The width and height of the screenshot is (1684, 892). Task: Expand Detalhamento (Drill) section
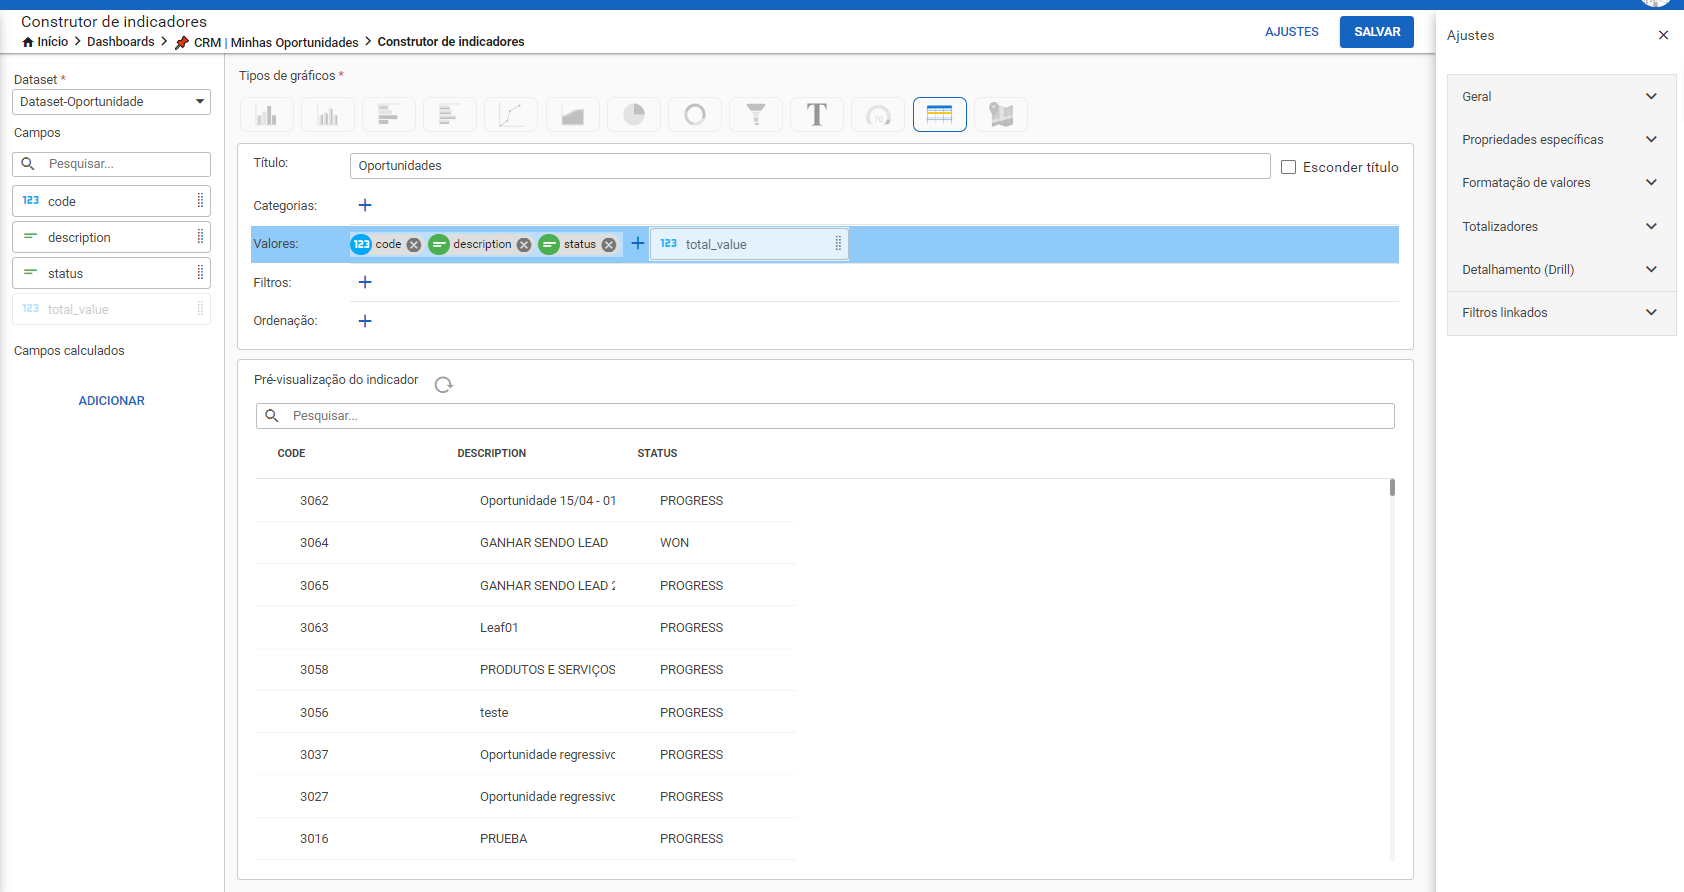click(1561, 270)
